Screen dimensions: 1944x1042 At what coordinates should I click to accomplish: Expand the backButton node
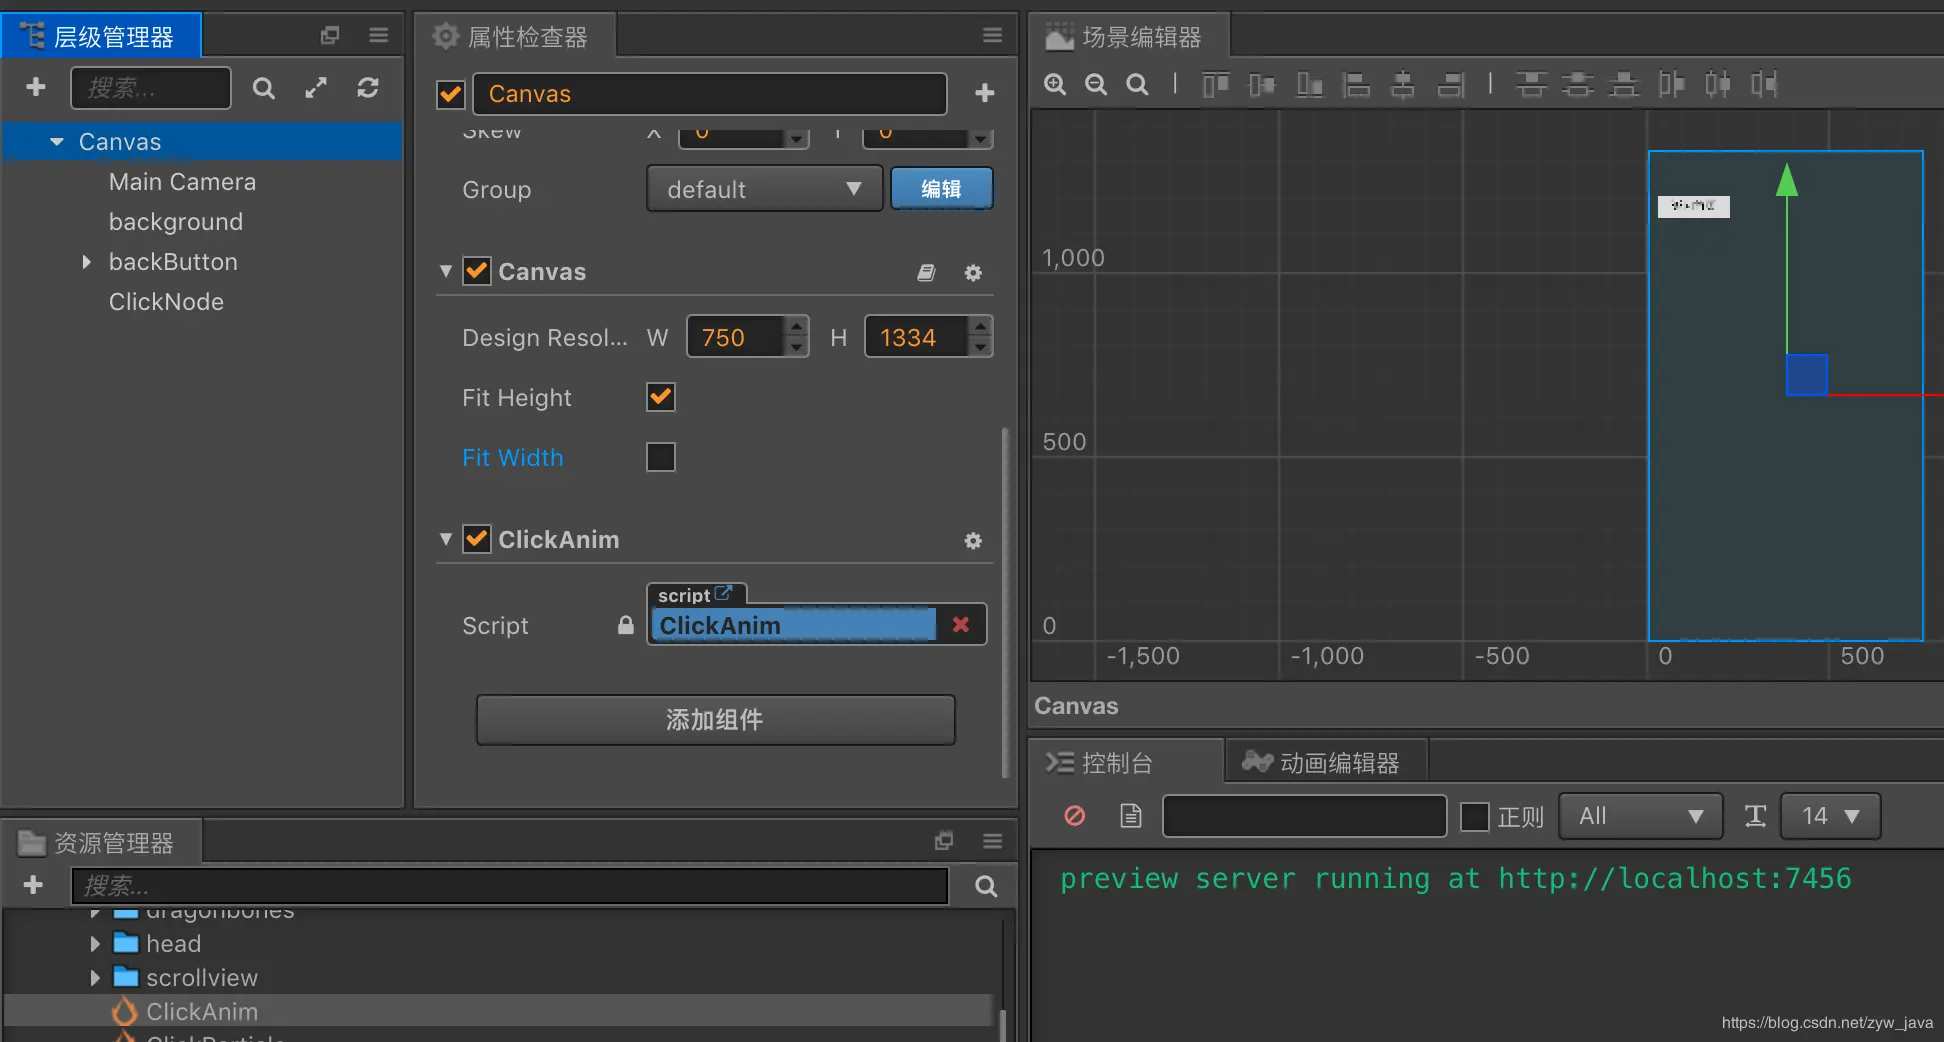[x=86, y=262]
